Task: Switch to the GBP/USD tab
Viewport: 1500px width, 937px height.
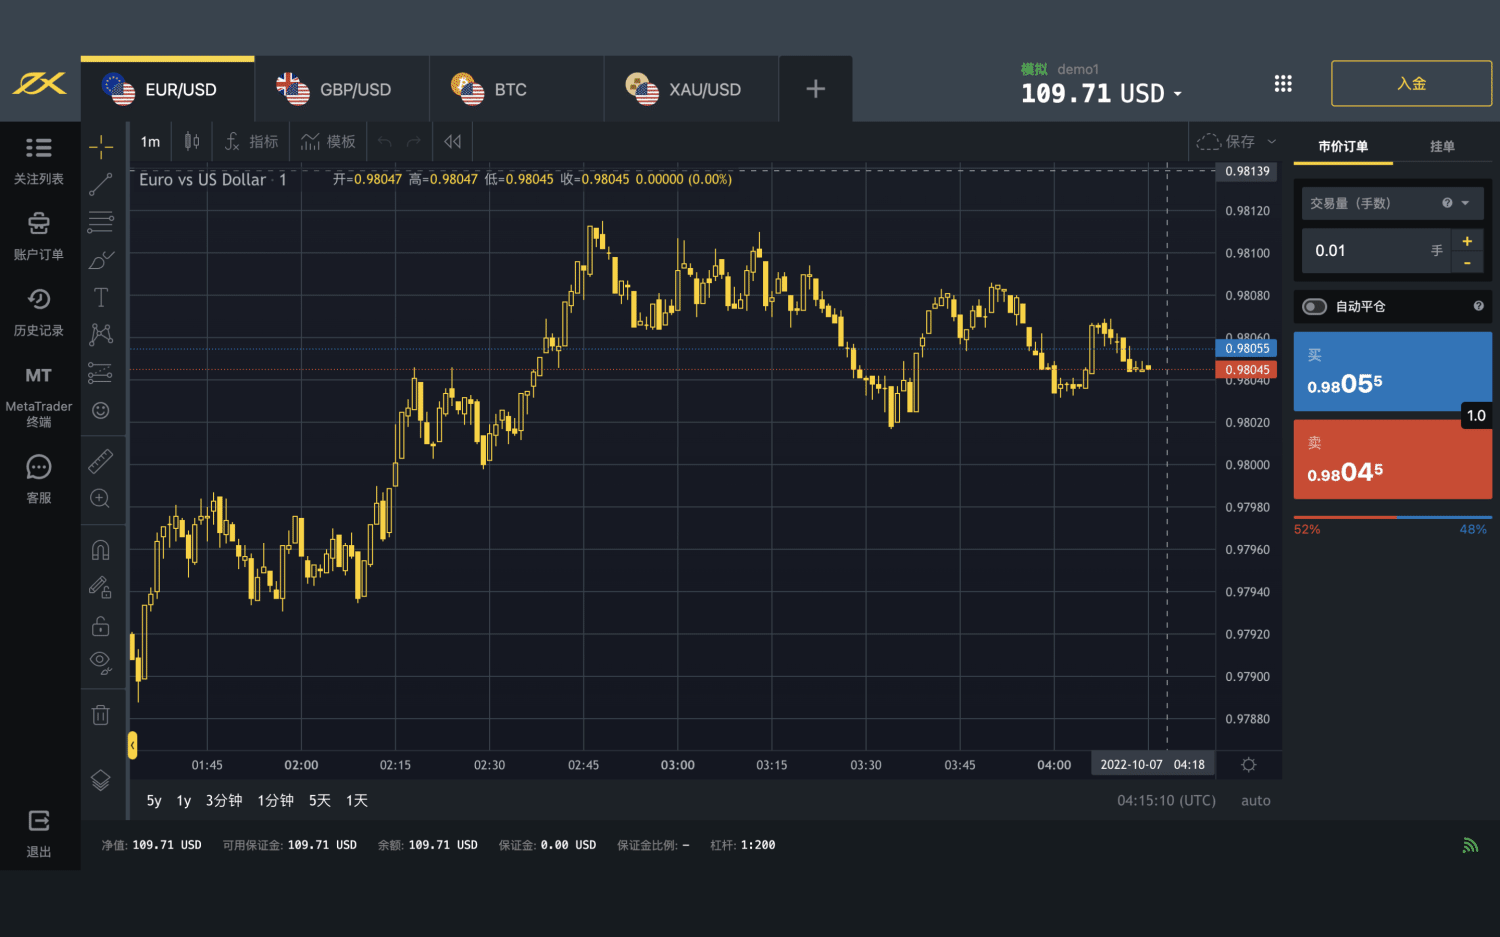Action: pos(342,89)
